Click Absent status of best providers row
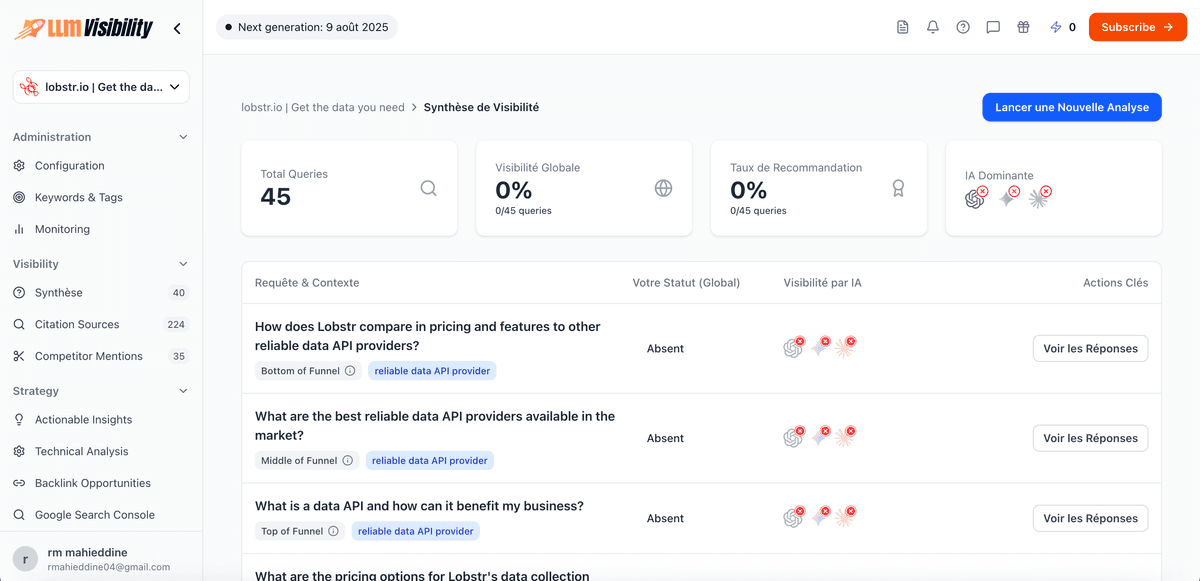This screenshot has width=1200, height=581. [665, 438]
